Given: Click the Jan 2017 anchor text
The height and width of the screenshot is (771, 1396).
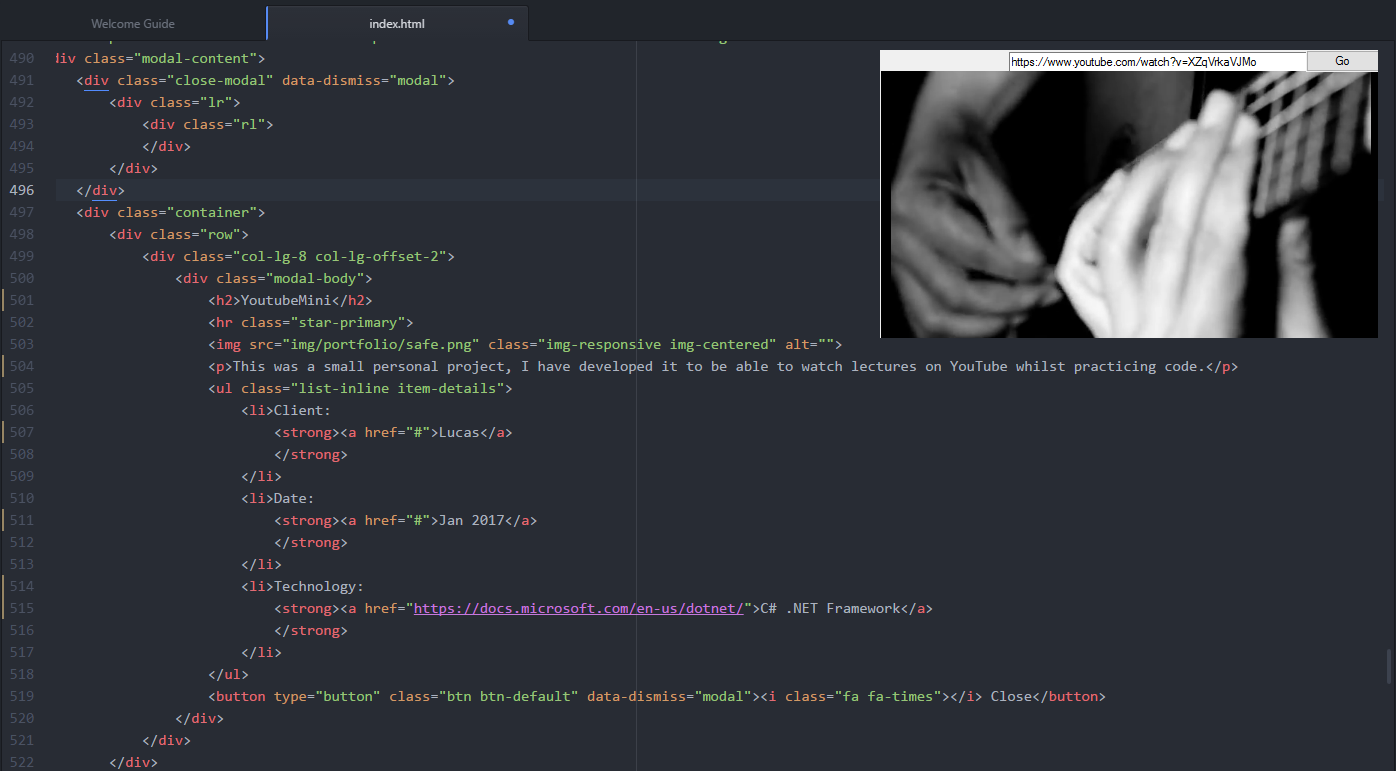Looking at the screenshot, I should [x=472, y=520].
